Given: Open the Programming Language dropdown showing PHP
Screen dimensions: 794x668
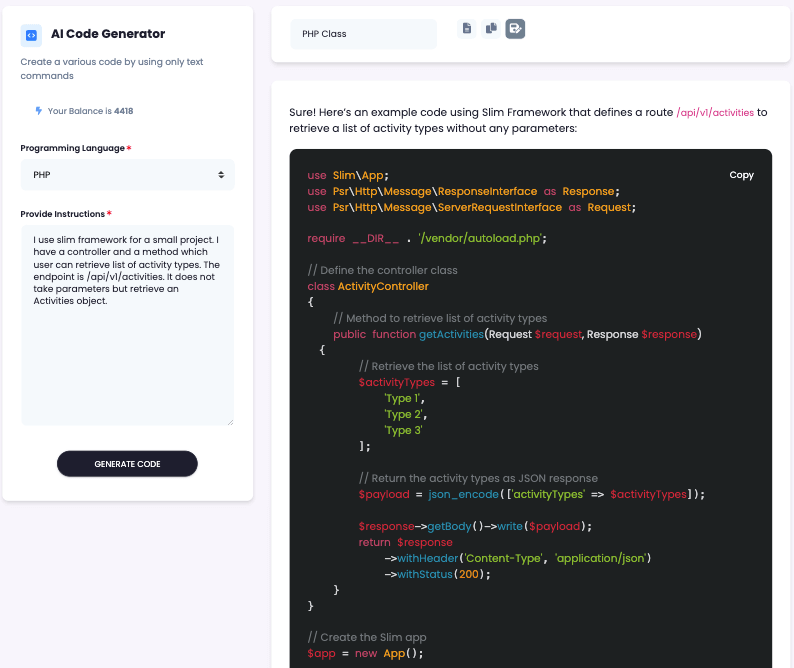Looking at the screenshot, I should coord(128,175).
